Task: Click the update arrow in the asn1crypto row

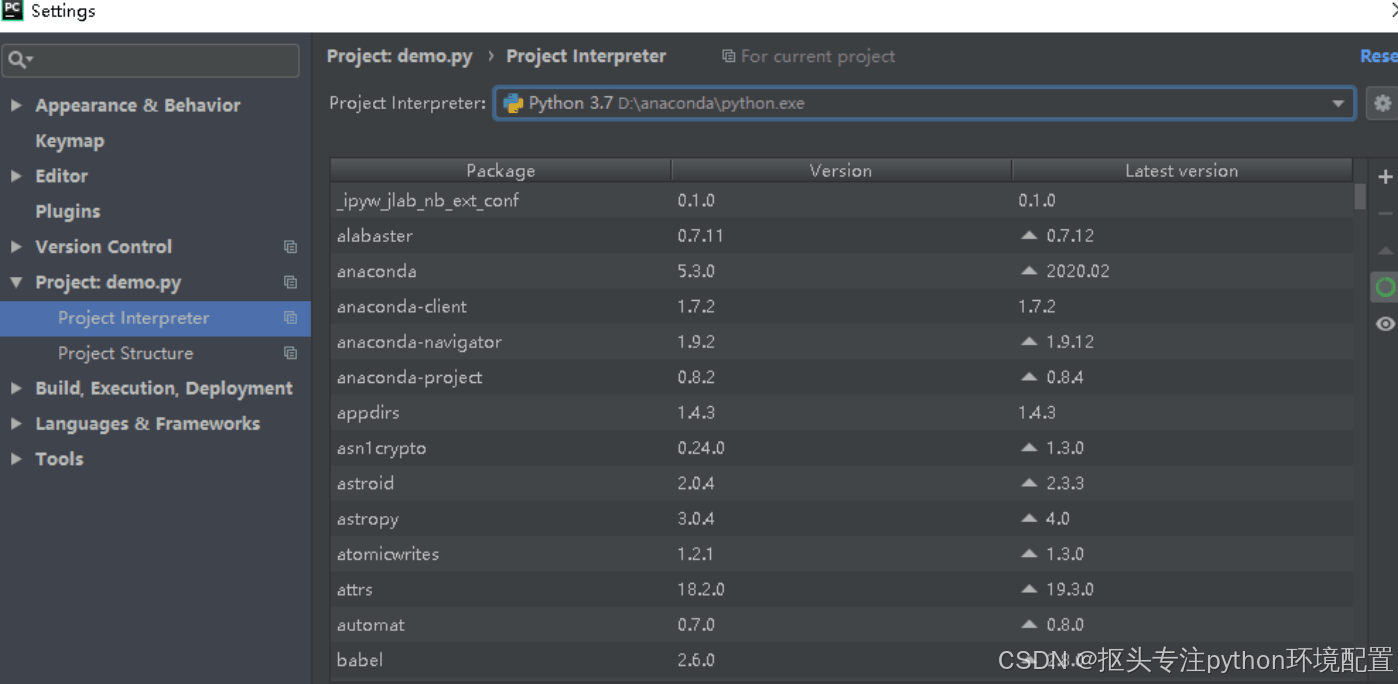Action: point(1029,448)
